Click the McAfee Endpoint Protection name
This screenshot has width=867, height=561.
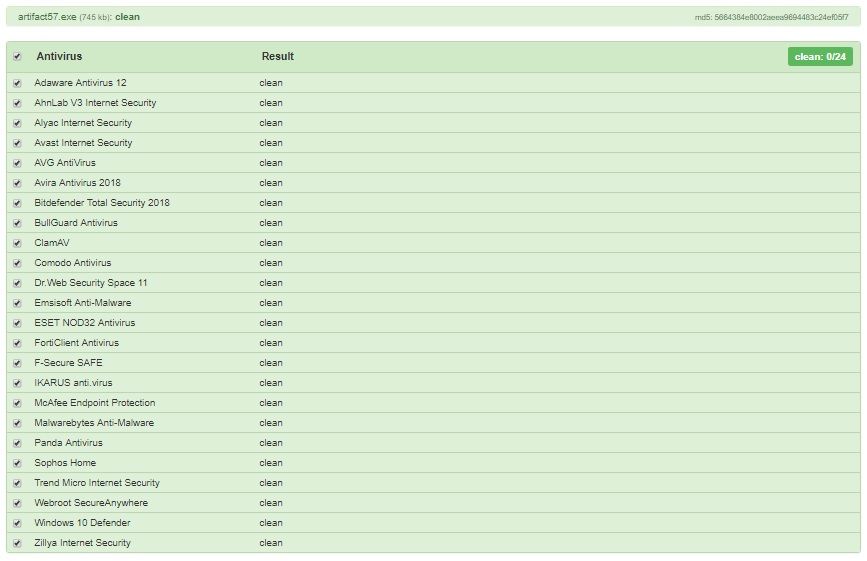95,403
